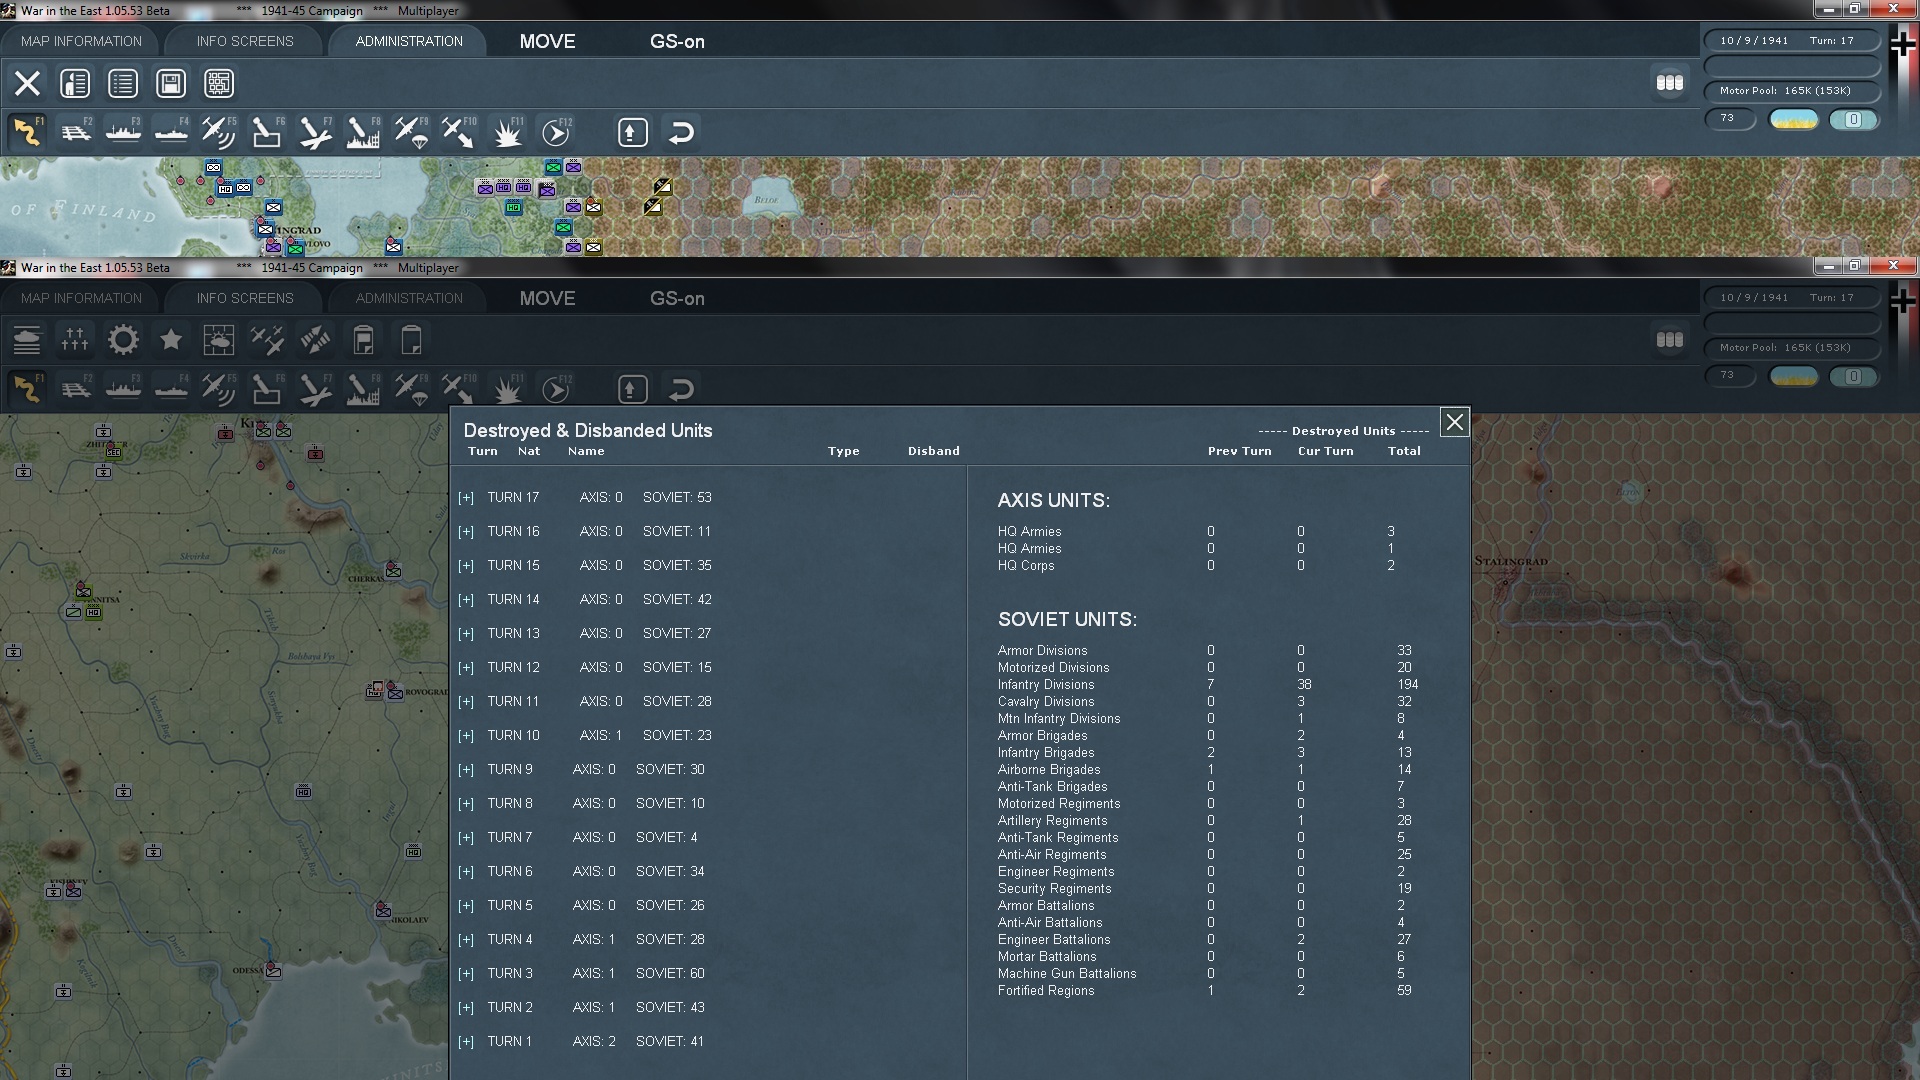Select F5 air mode icon in upper window

pos(220,132)
